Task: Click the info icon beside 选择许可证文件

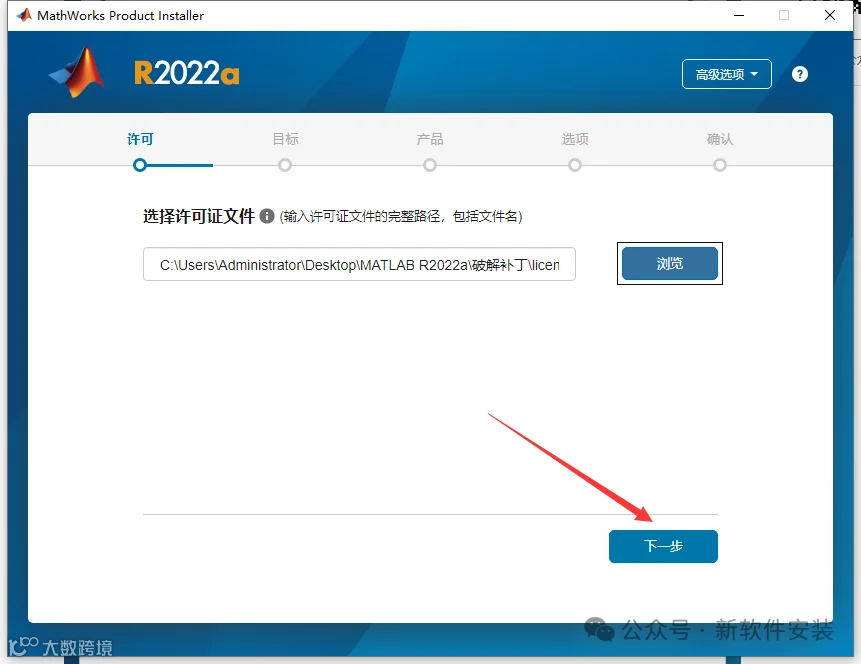Action: (267, 216)
